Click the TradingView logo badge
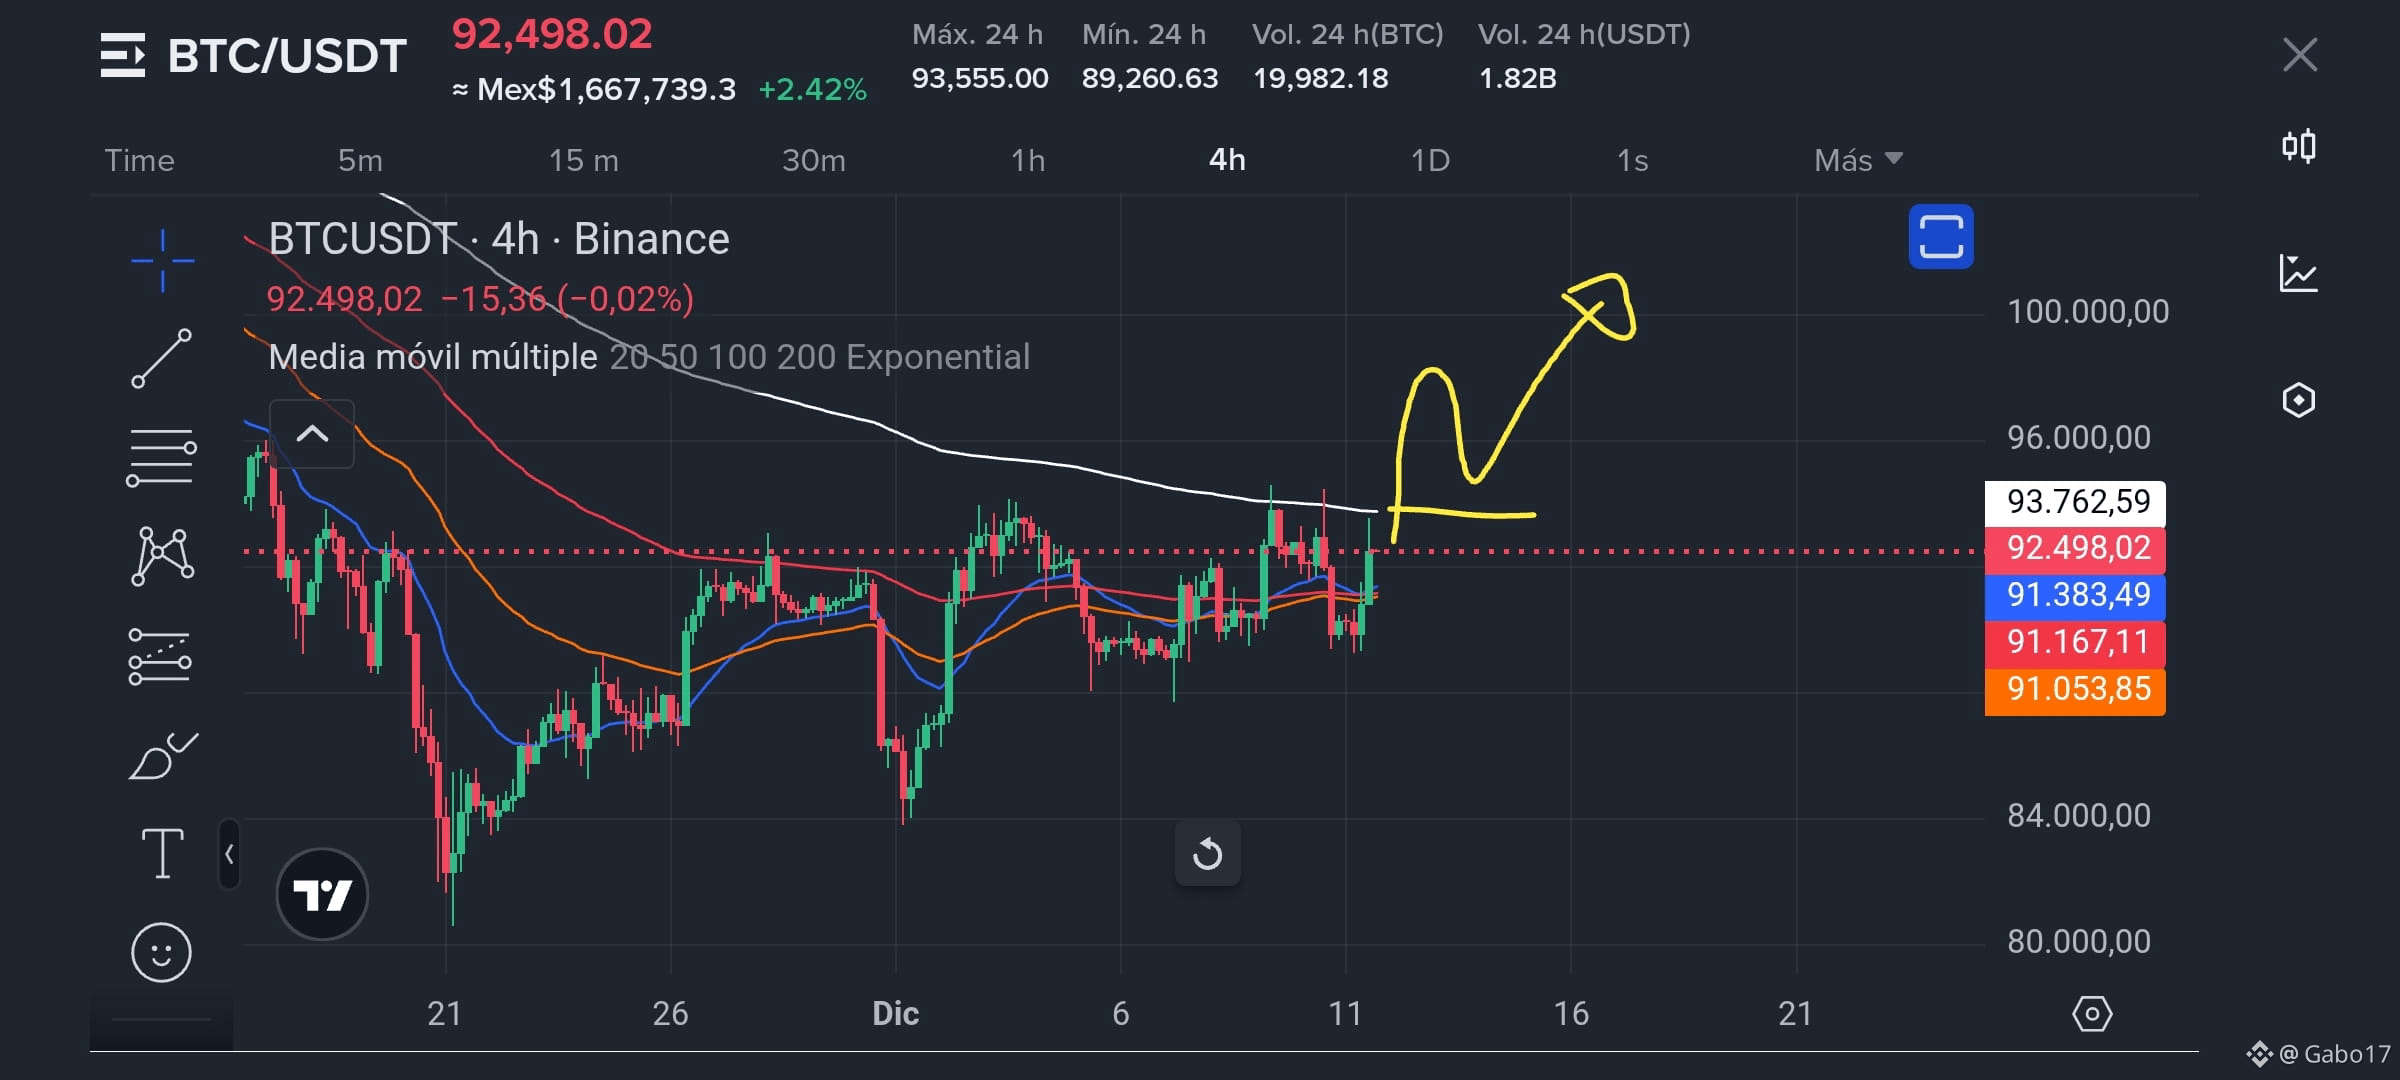 tap(322, 894)
